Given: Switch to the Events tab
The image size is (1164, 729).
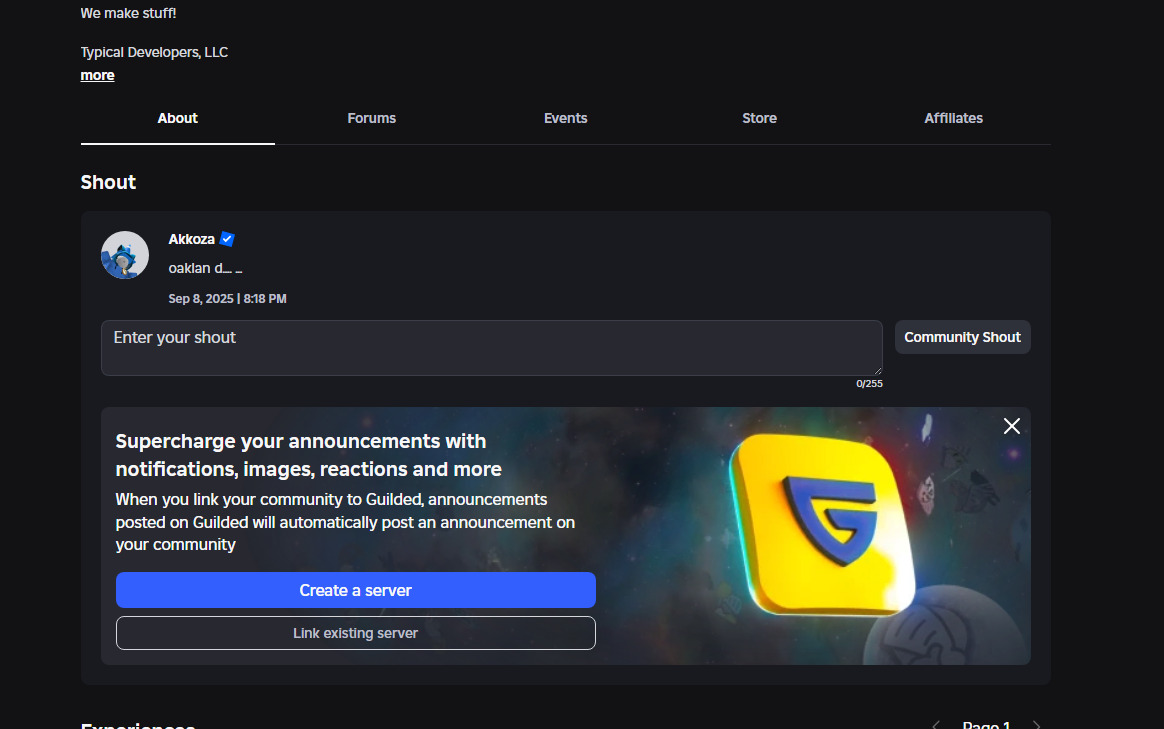Looking at the screenshot, I should [x=565, y=118].
